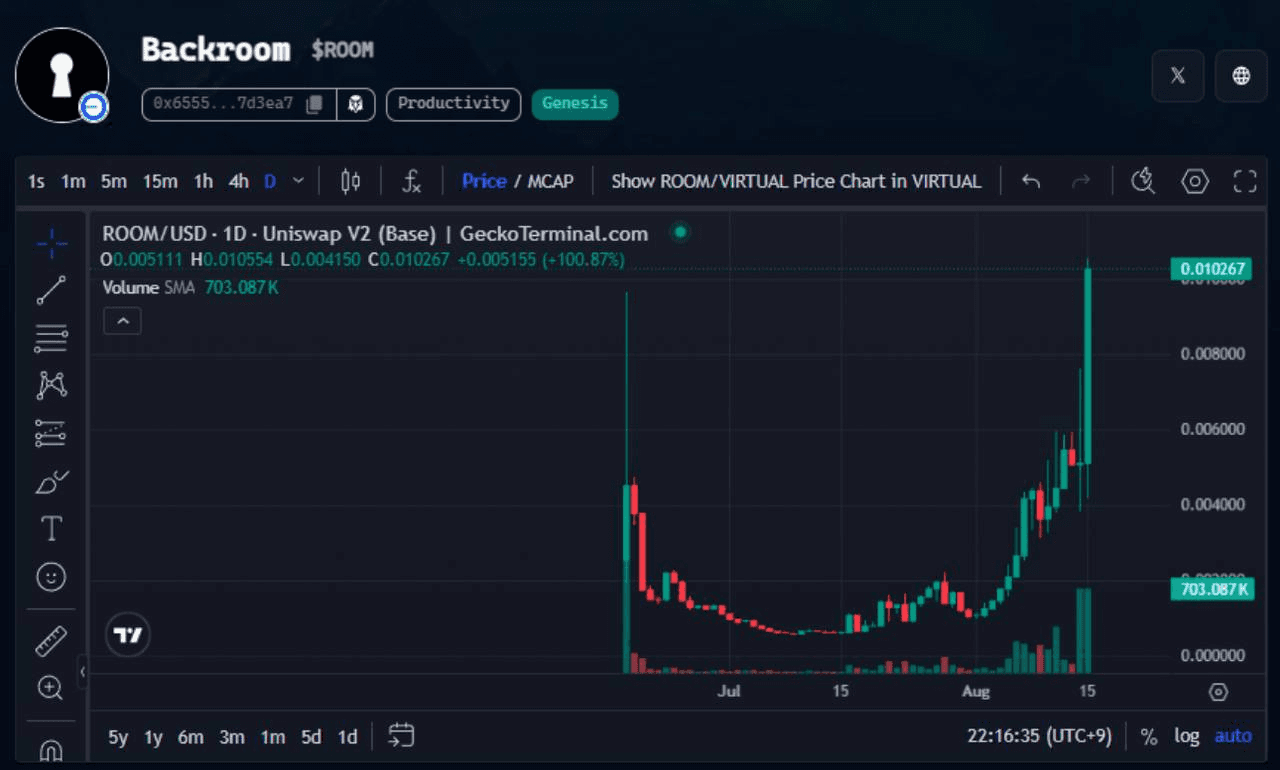Click the TradingView logo on chart

(x=128, y=634)
